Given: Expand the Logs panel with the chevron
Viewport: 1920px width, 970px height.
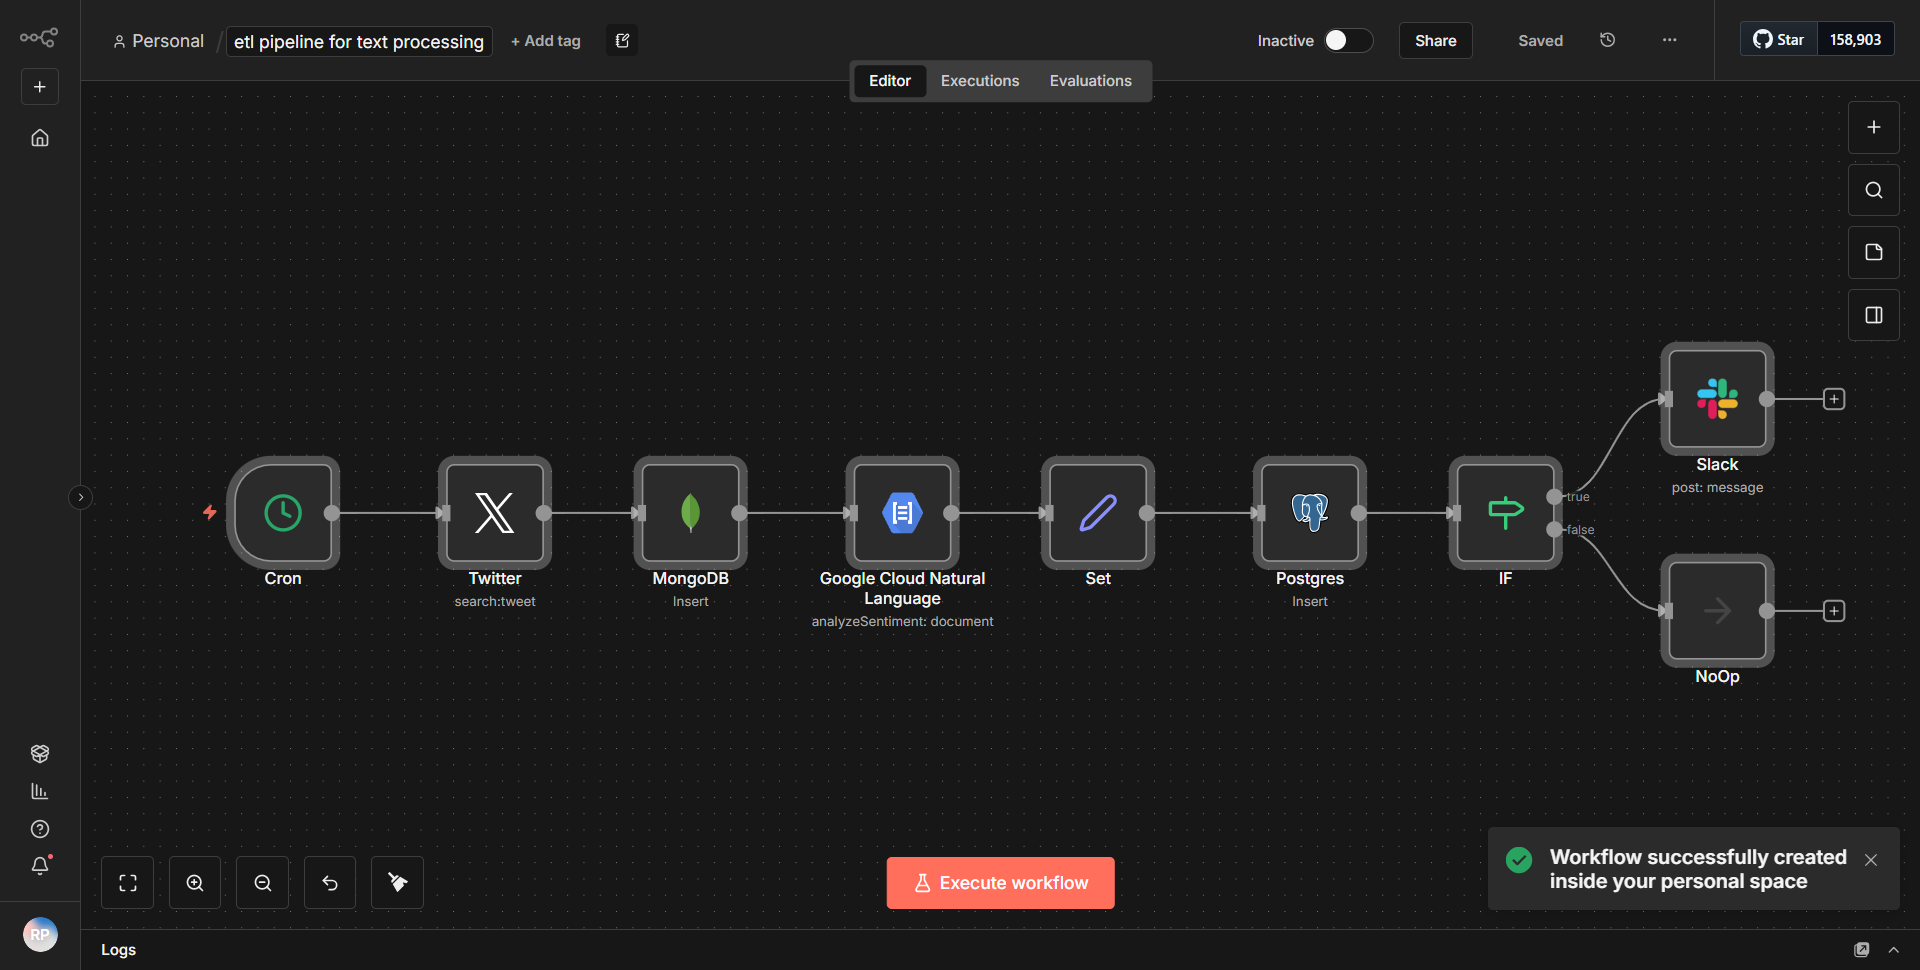Looking at the screenshot, I should (1895, 949).
